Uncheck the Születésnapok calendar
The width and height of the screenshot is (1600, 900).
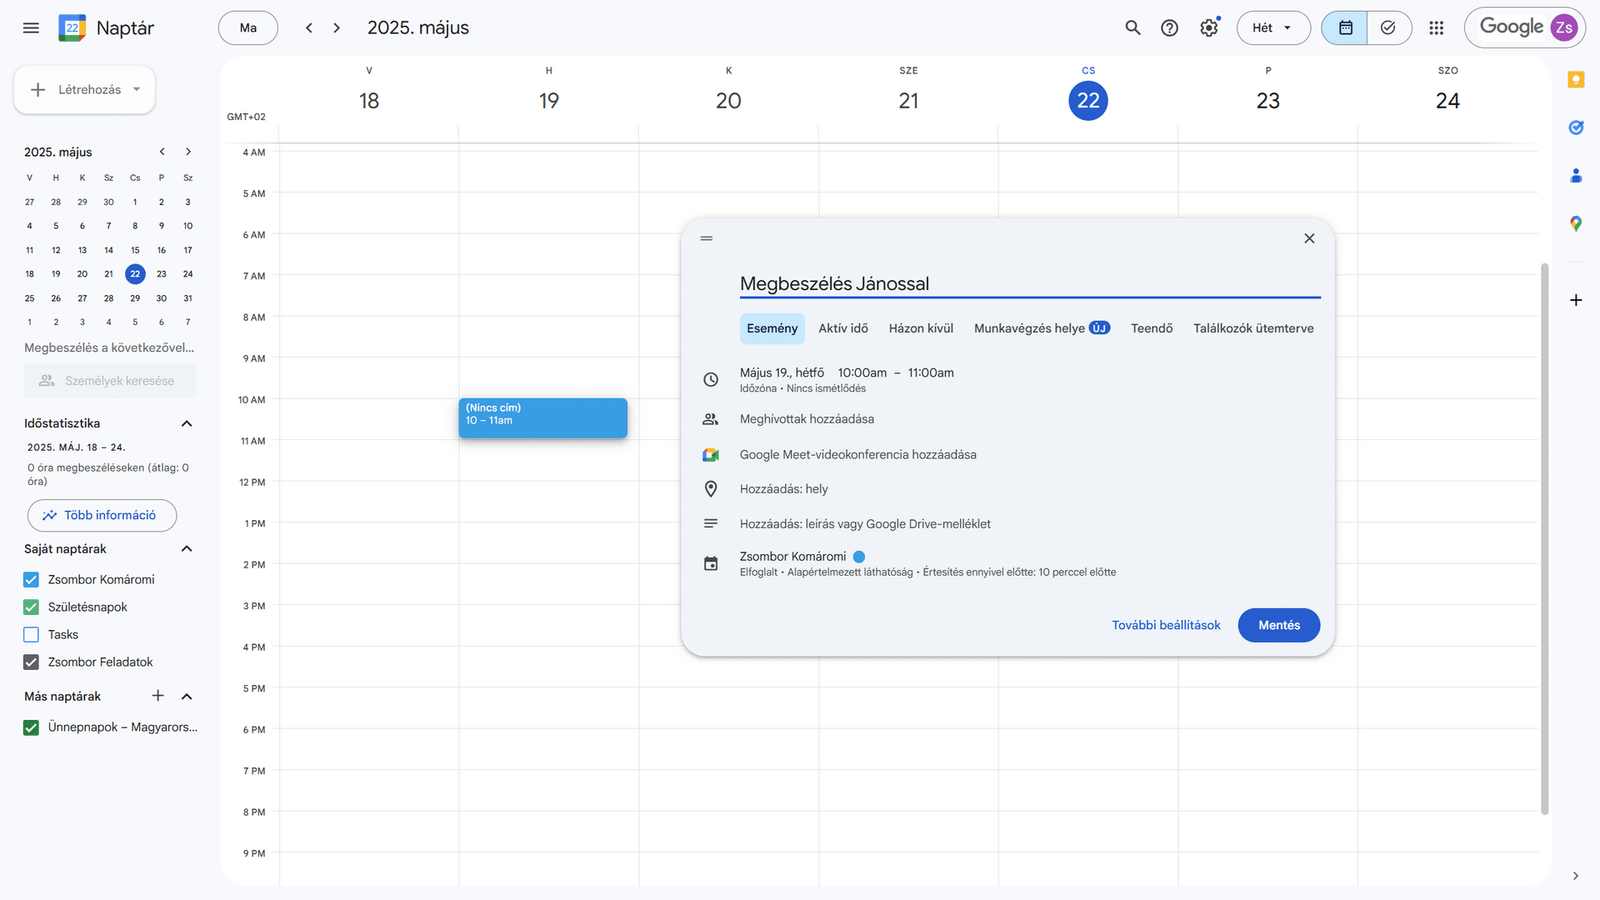tap(31, 607)
